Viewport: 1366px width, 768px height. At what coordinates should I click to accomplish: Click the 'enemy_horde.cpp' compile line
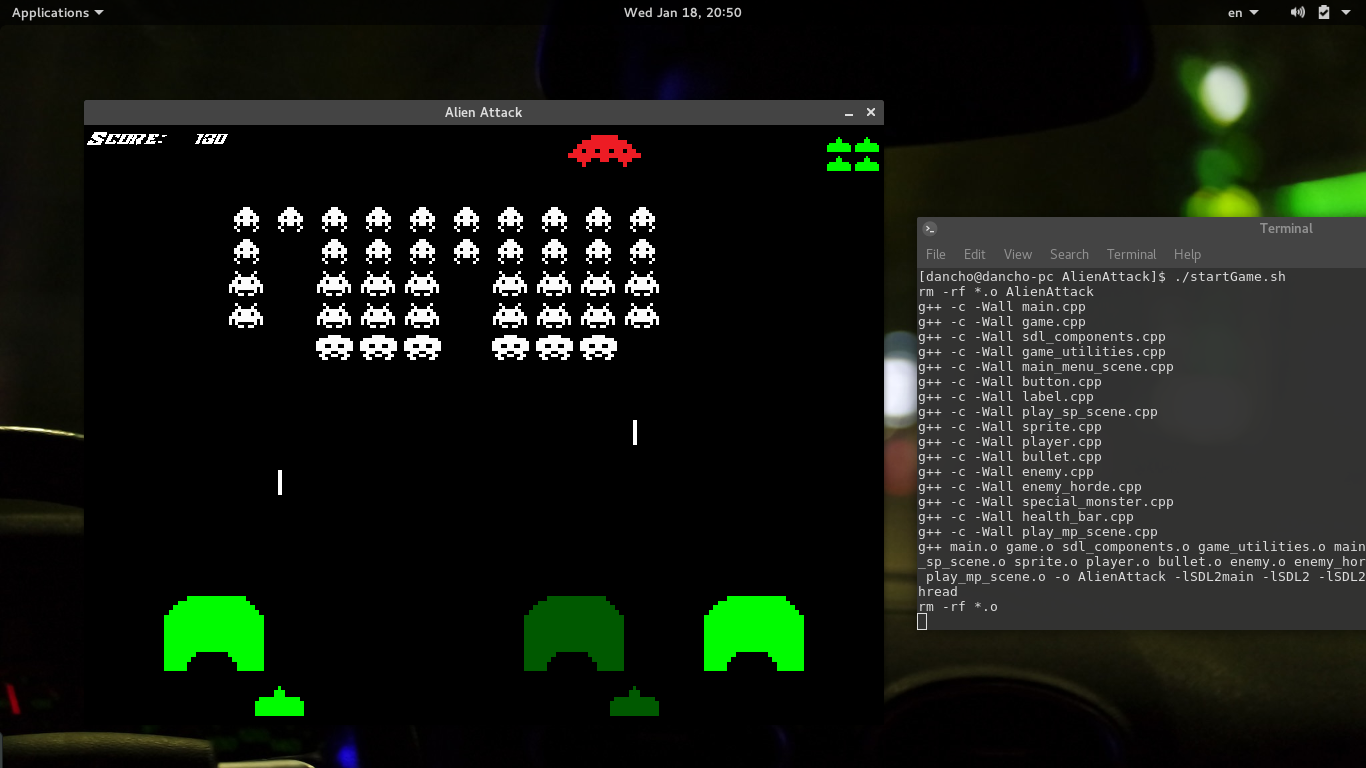[1030, 487]
